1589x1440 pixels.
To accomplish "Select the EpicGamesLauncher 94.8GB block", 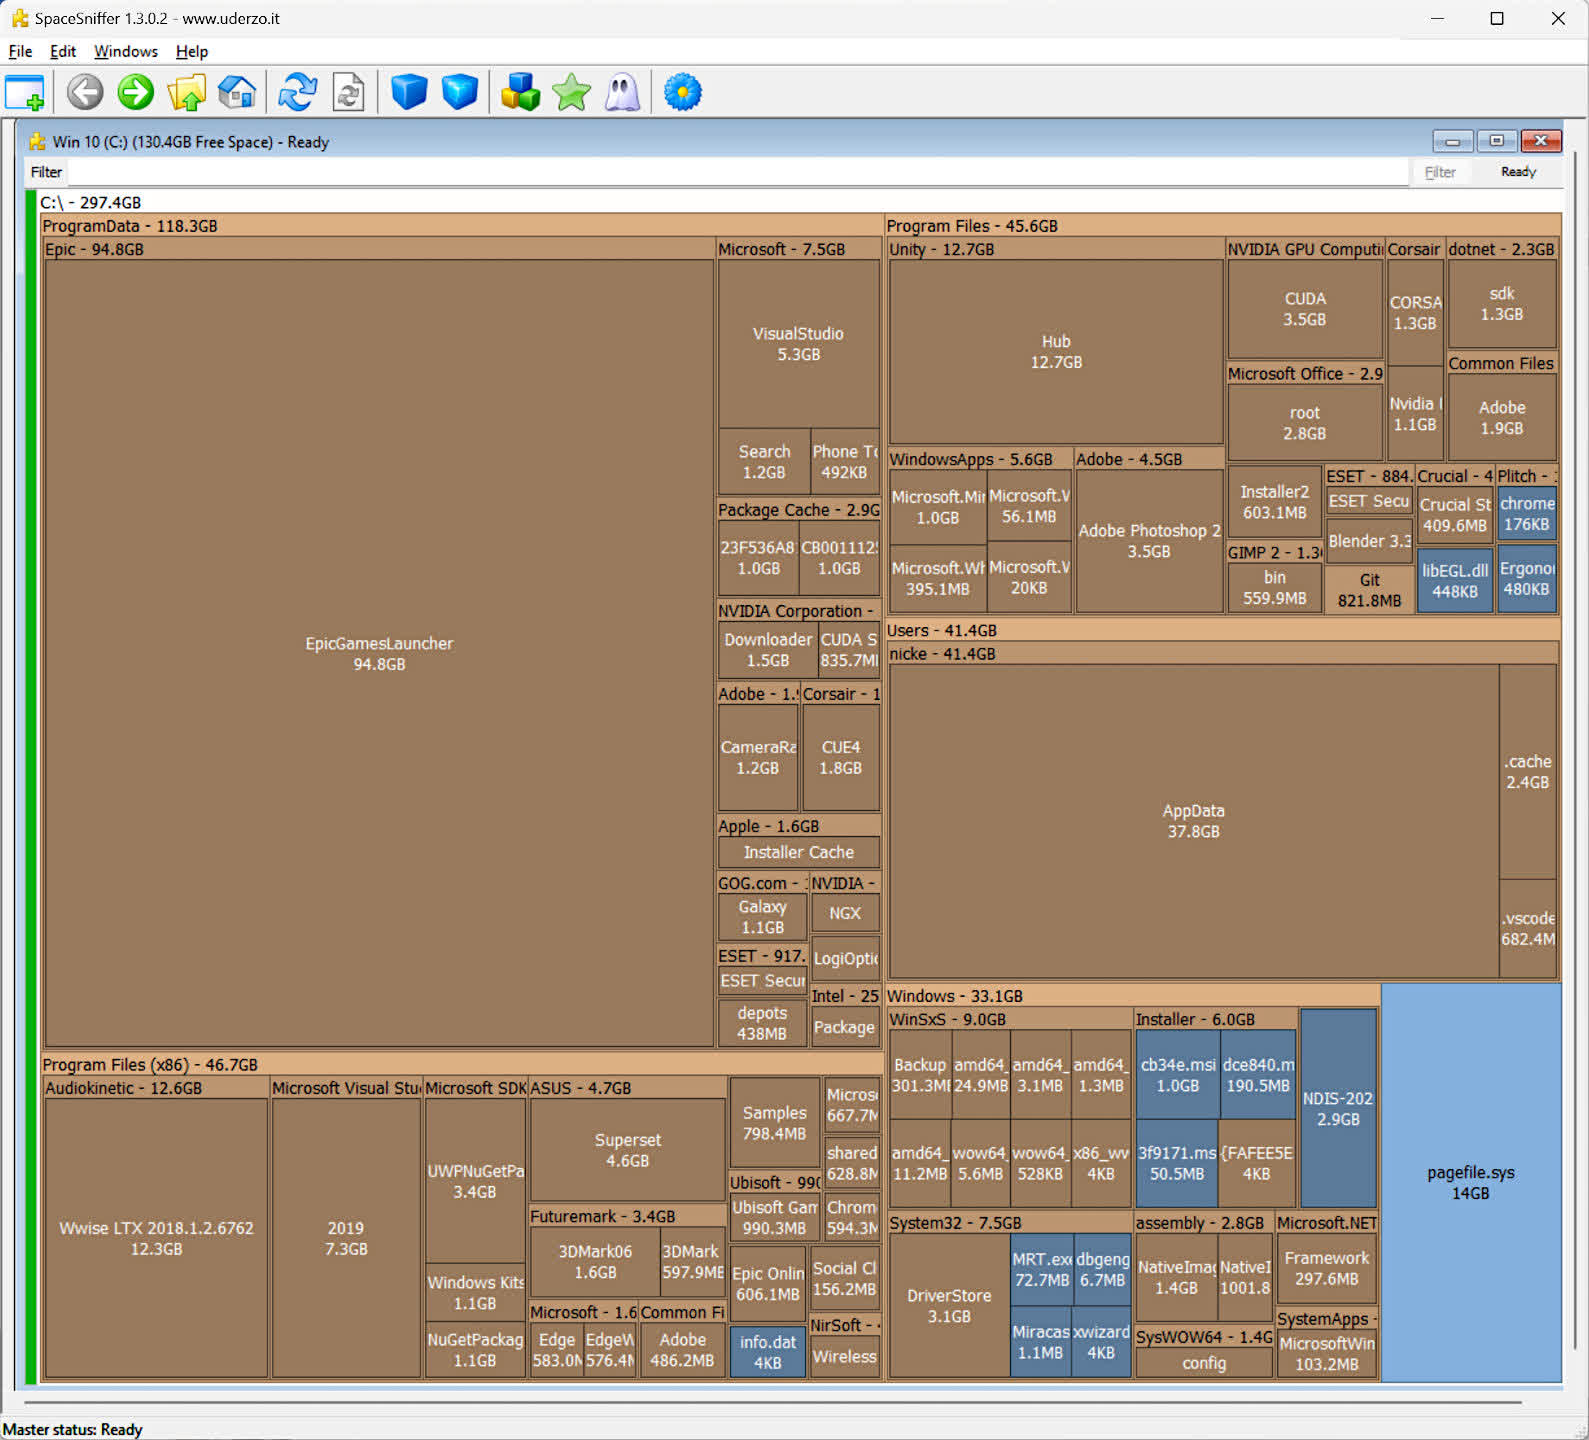I will click(x=379, y=654).
